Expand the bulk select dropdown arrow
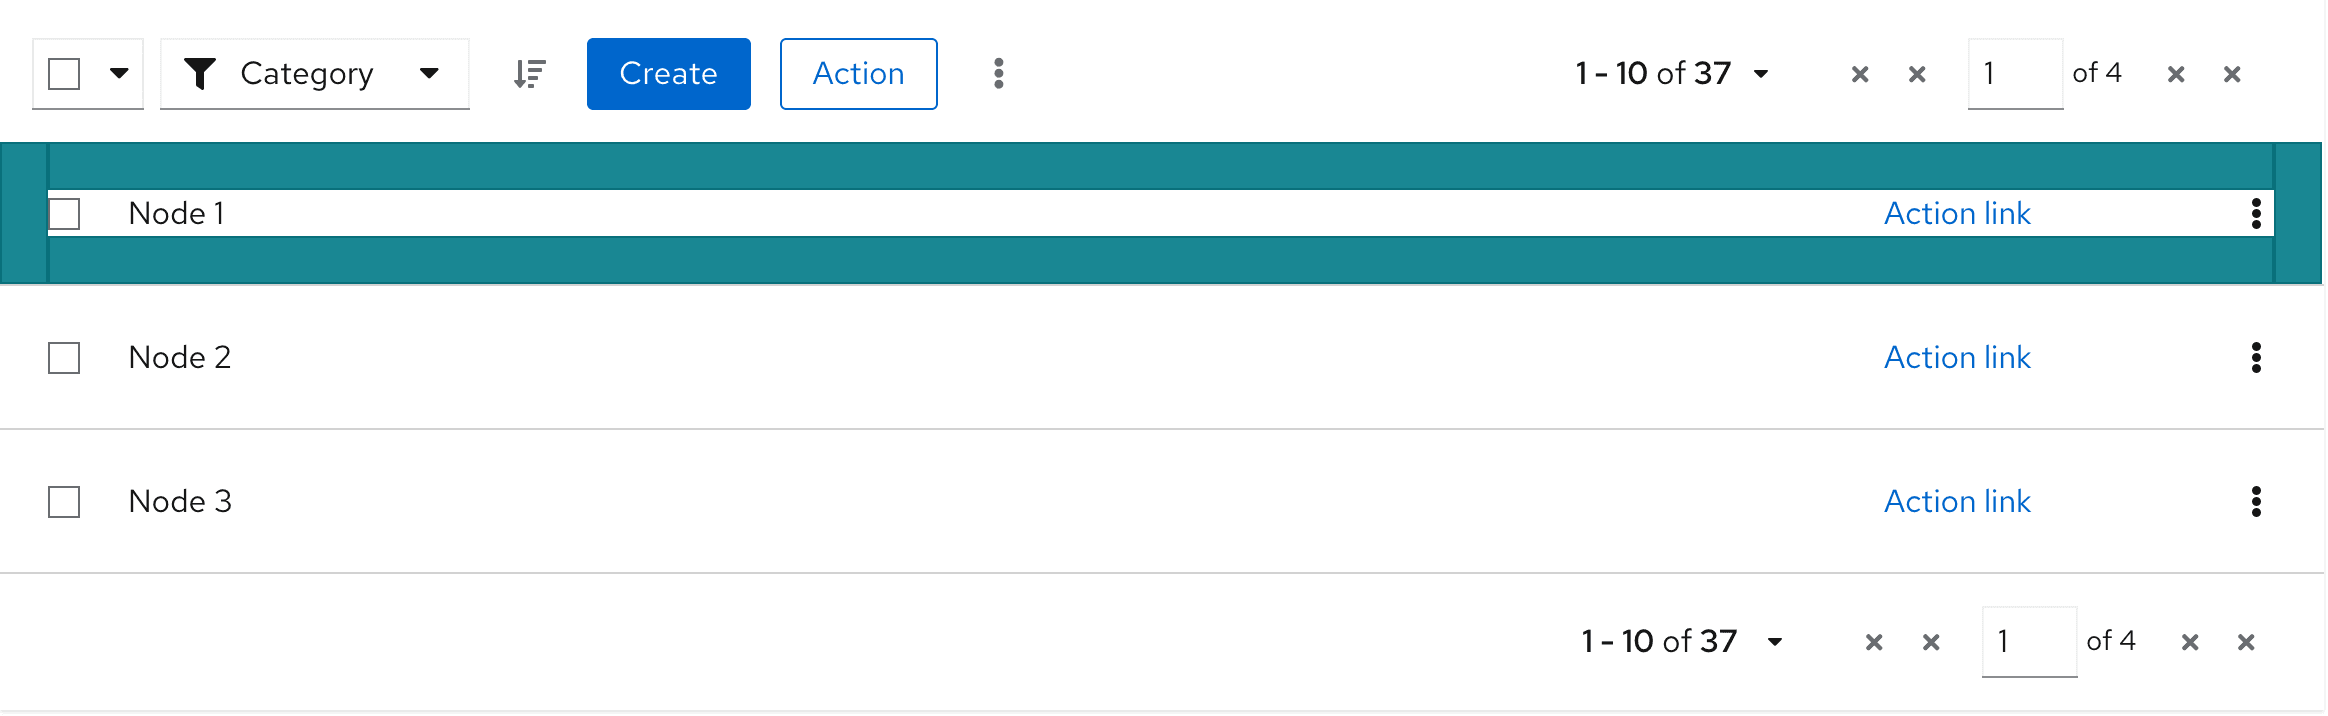Image resolution: width=2328 pixels, height=716 pixels. pos(119,74)
